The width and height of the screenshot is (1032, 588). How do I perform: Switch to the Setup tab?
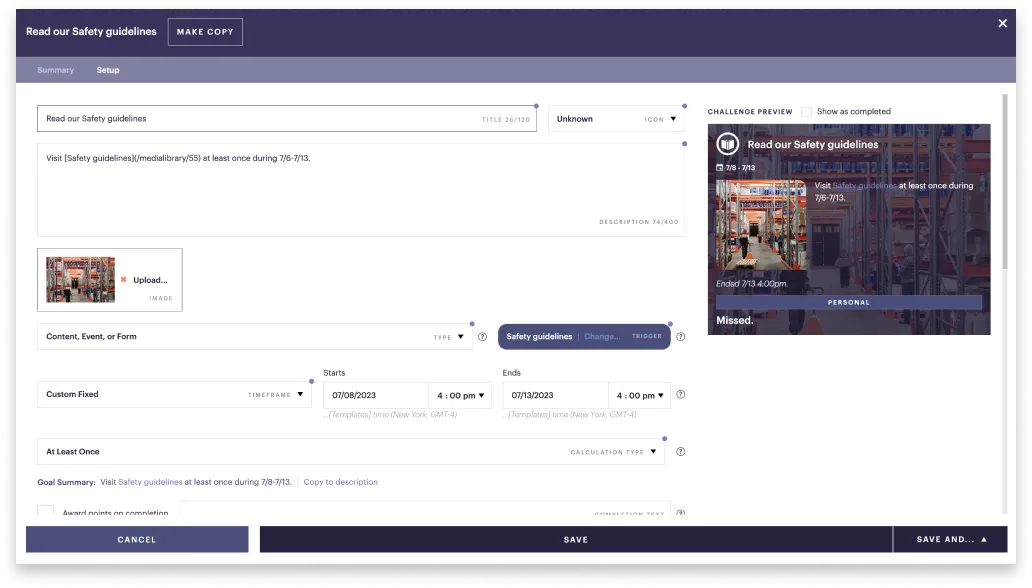(x=108, y=70)
